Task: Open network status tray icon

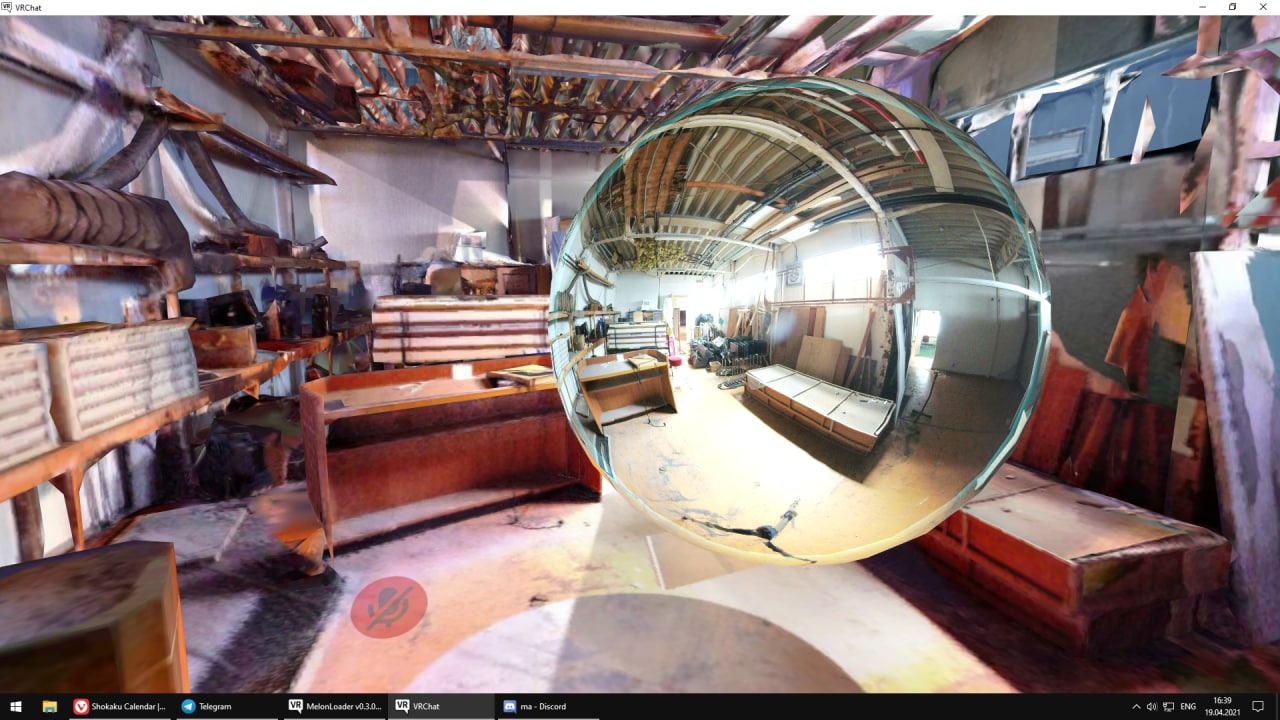Action: (1169, 706)
